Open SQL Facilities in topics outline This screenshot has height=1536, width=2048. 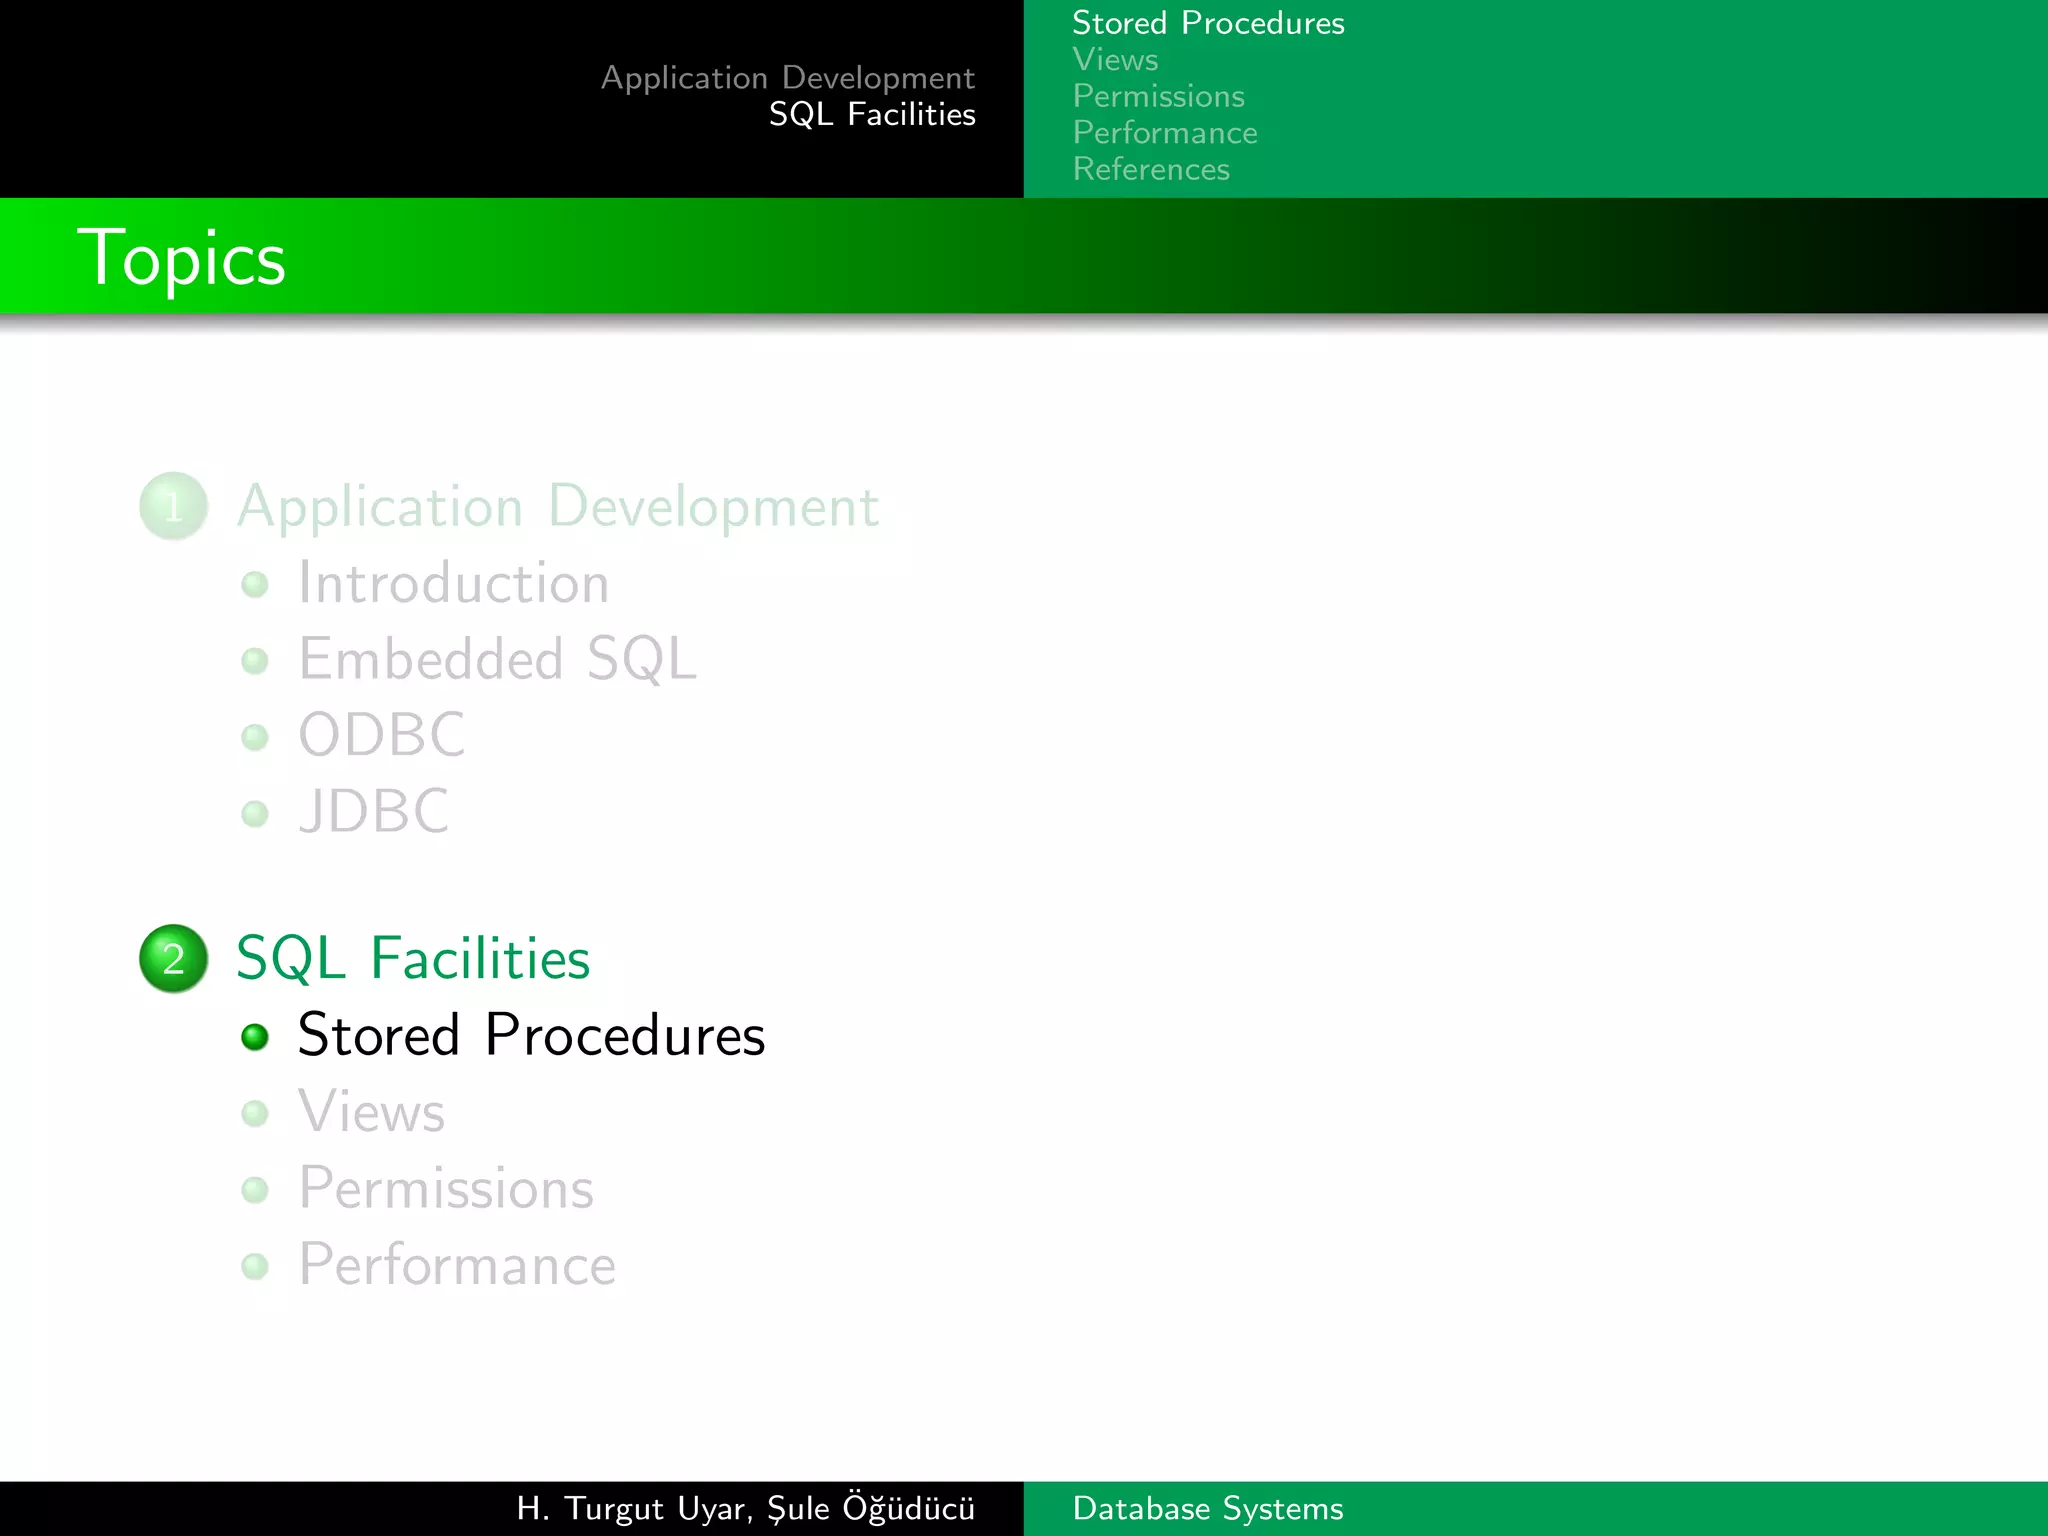(413, 958)
